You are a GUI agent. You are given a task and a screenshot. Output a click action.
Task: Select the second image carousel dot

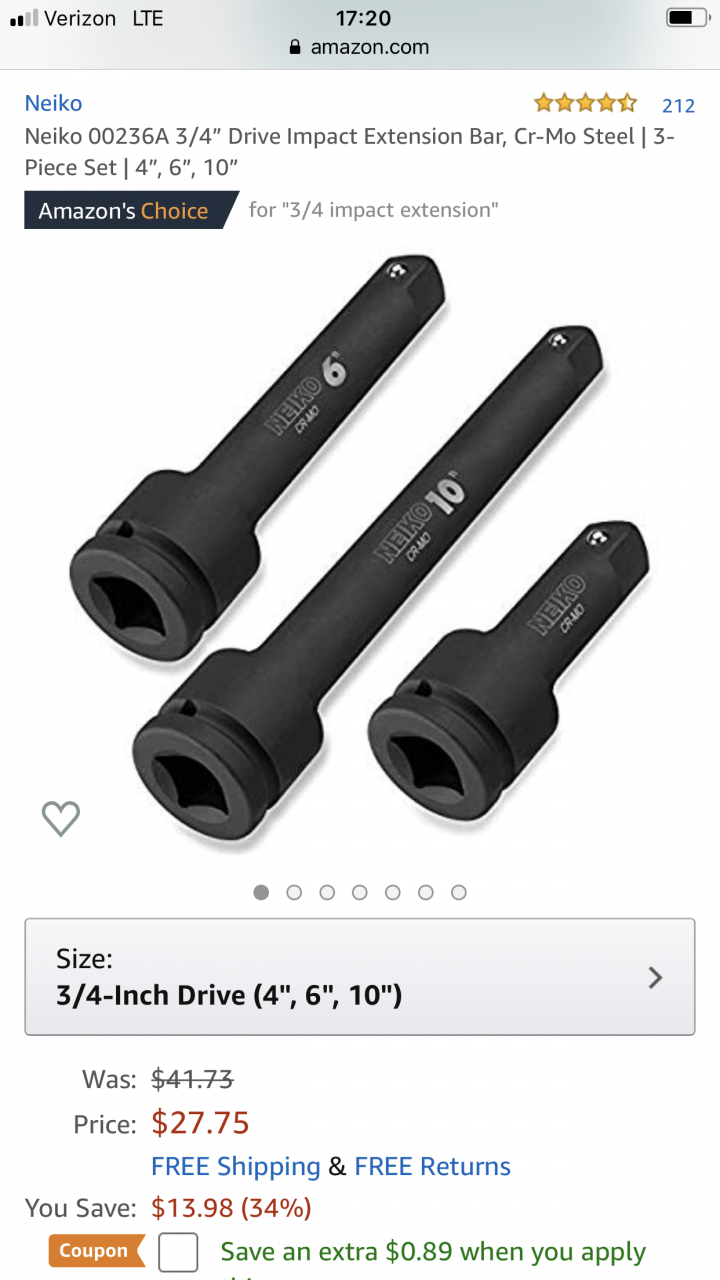tap(294, 892)
